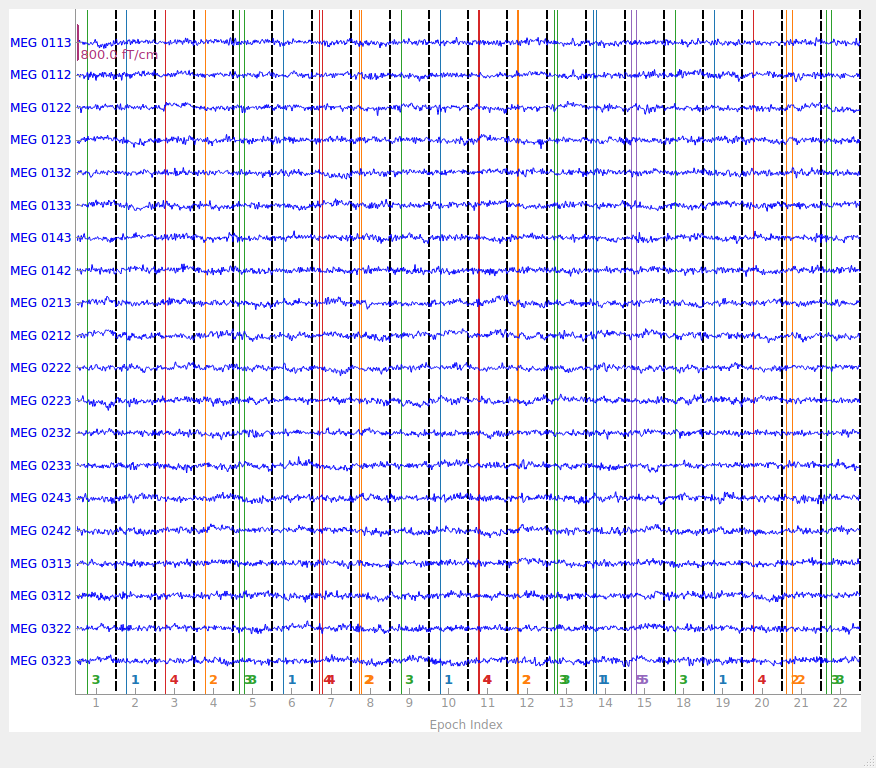
Task: Click the MEG 0232 channel label
Action: [41, 433]
